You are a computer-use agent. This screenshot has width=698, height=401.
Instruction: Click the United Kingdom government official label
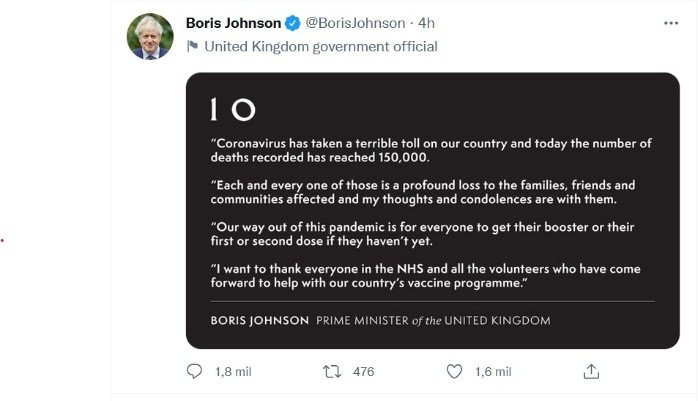(x=320, y=46)
